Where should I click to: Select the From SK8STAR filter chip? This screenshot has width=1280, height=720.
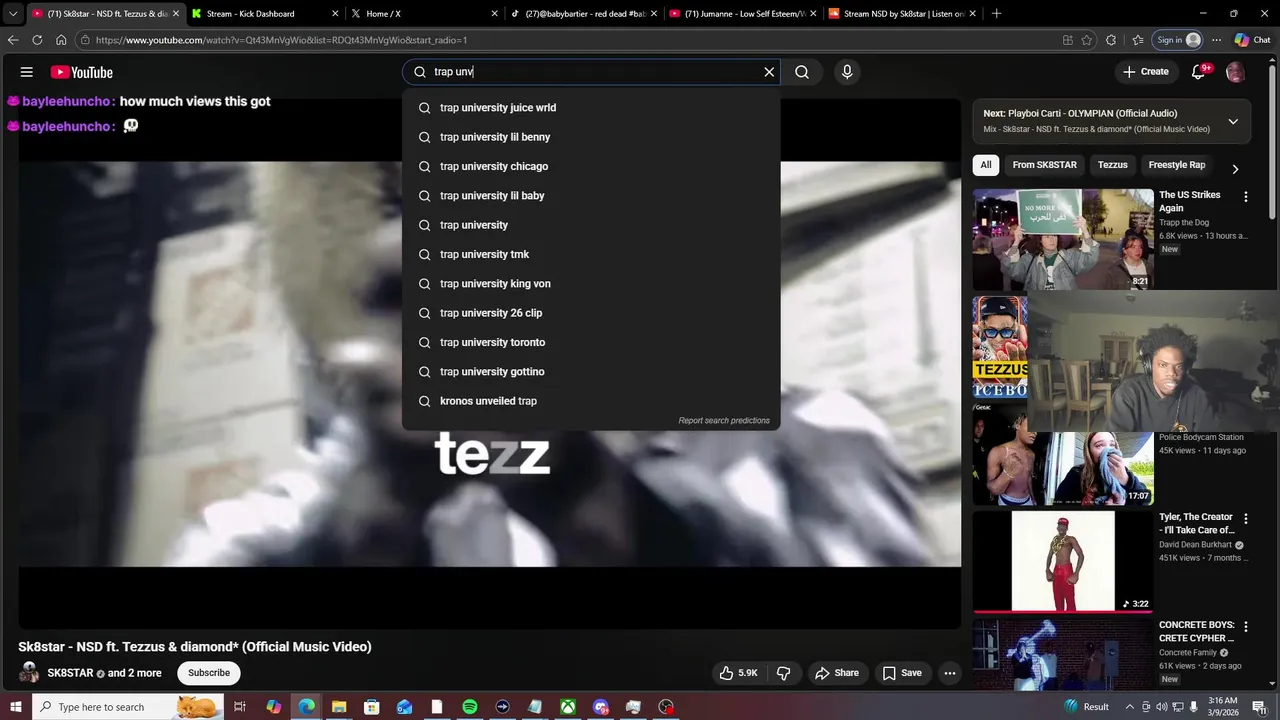tap(1044, 165)
